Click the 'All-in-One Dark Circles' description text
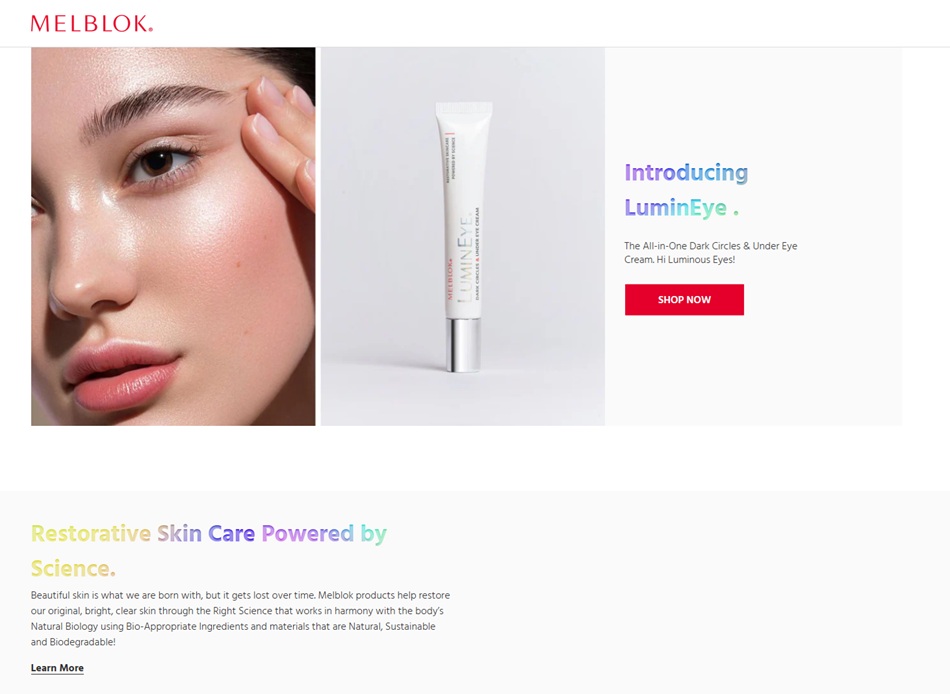This screenshot has height=694, width=950. coord(711,252)
